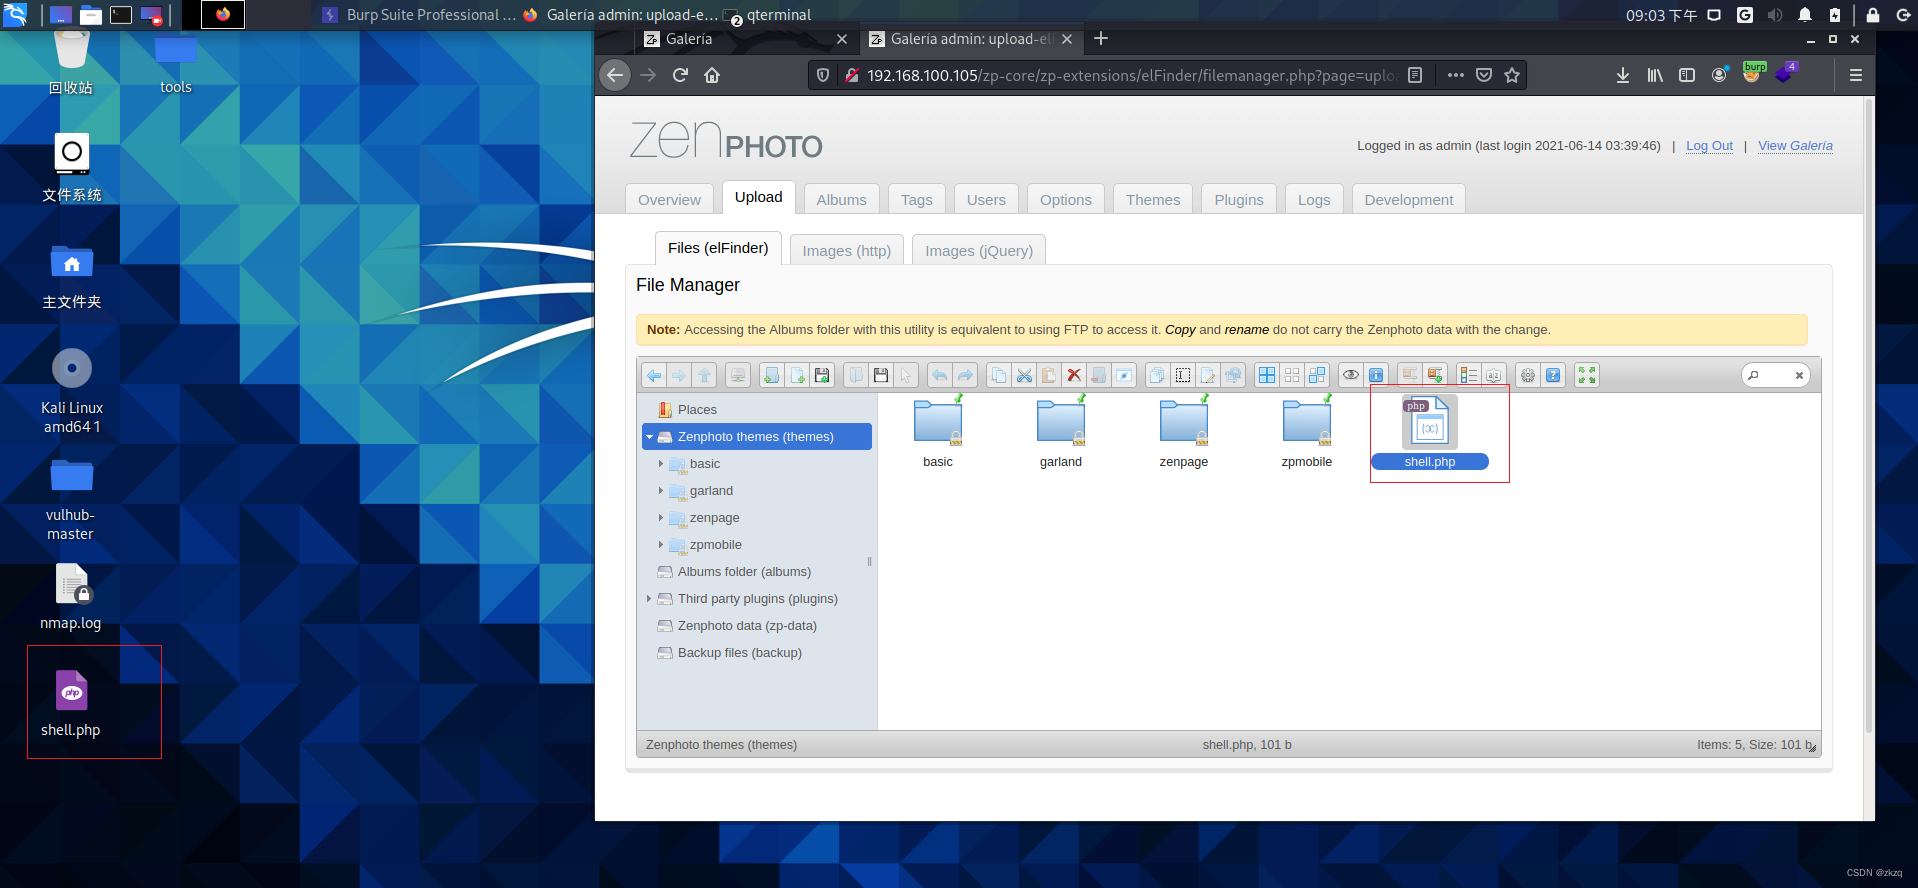
Task: Create a new file with toolbar icon
Action: click(x=797, y=375)
